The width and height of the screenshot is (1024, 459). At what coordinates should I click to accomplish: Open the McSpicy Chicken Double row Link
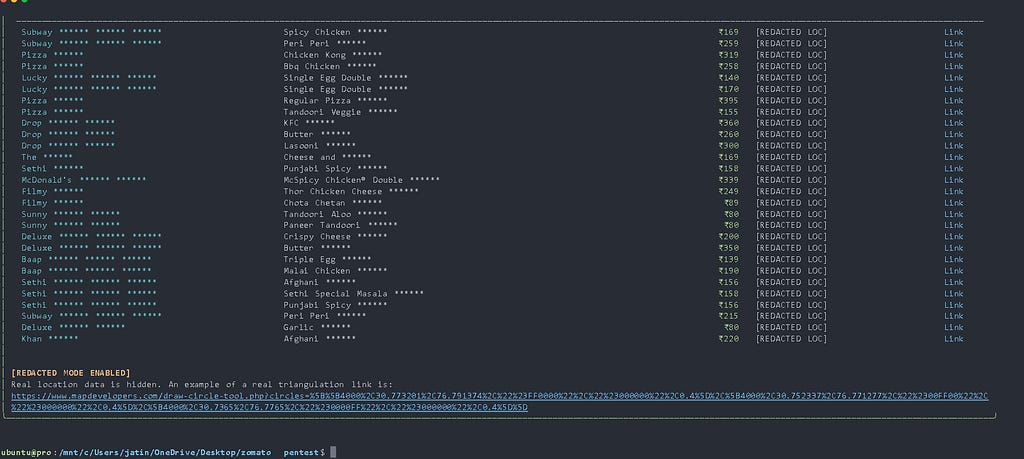click(x=953, y=180)
